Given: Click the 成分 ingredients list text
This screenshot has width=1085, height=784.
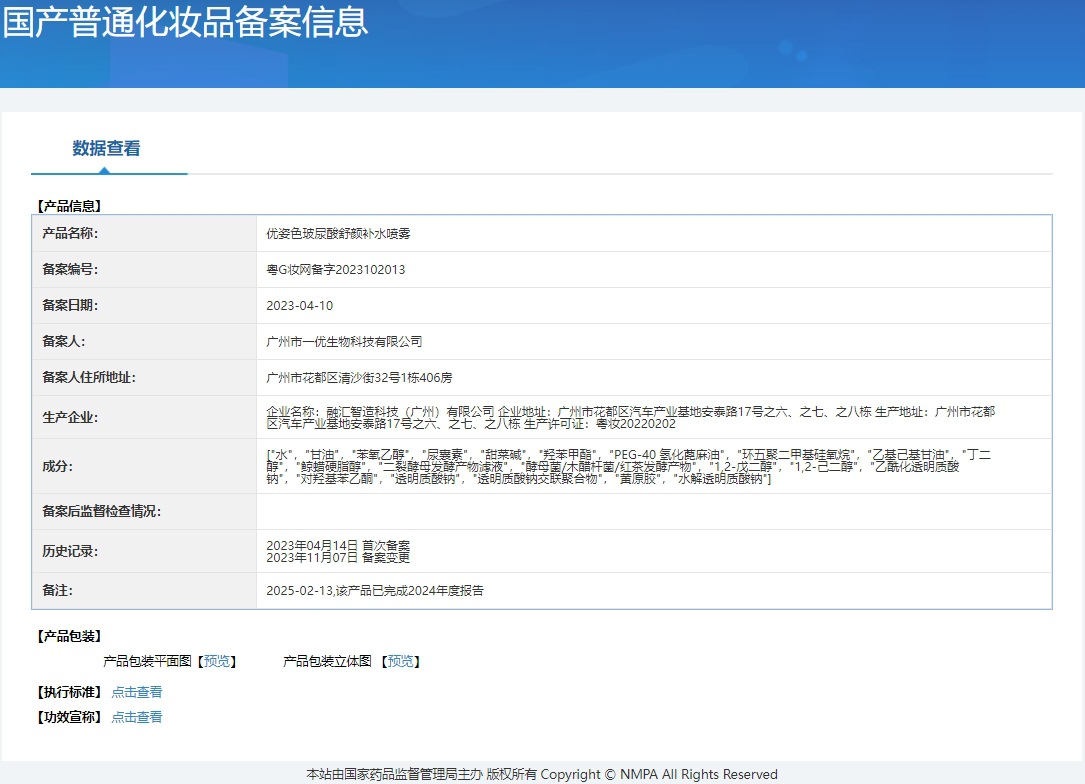Looking at the screenshot, I should (x=628, y=466).
